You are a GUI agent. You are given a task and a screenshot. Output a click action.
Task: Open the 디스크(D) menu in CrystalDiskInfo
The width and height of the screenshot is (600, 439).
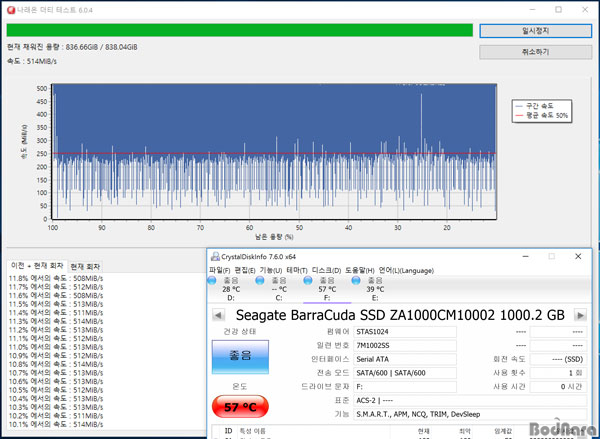pyautogui.click(x=326, y=271)
